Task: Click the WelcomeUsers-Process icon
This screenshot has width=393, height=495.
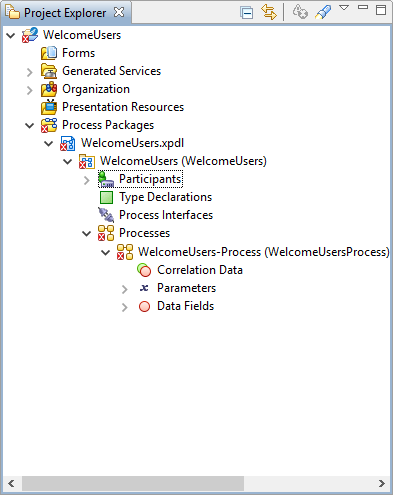Action: pos(125,252)
